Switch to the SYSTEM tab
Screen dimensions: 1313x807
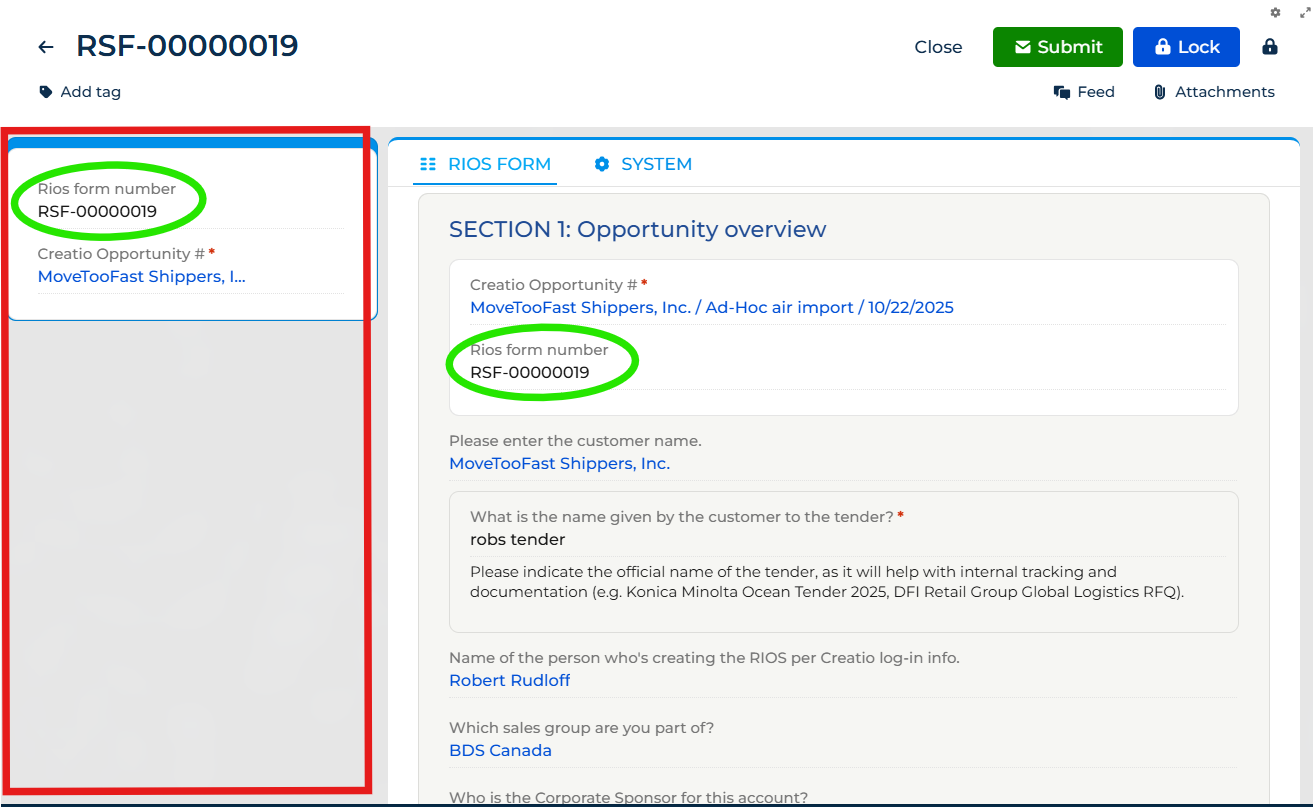[643, 164]
